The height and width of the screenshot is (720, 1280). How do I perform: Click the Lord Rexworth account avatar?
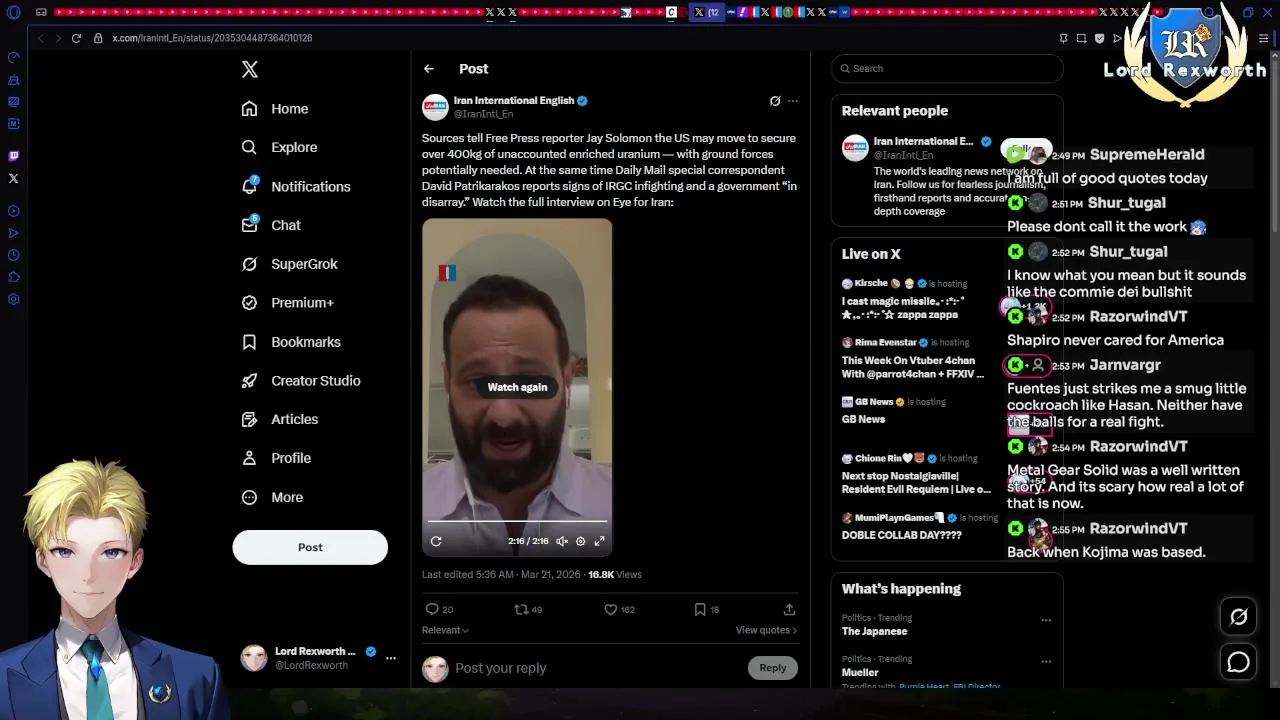254,658
